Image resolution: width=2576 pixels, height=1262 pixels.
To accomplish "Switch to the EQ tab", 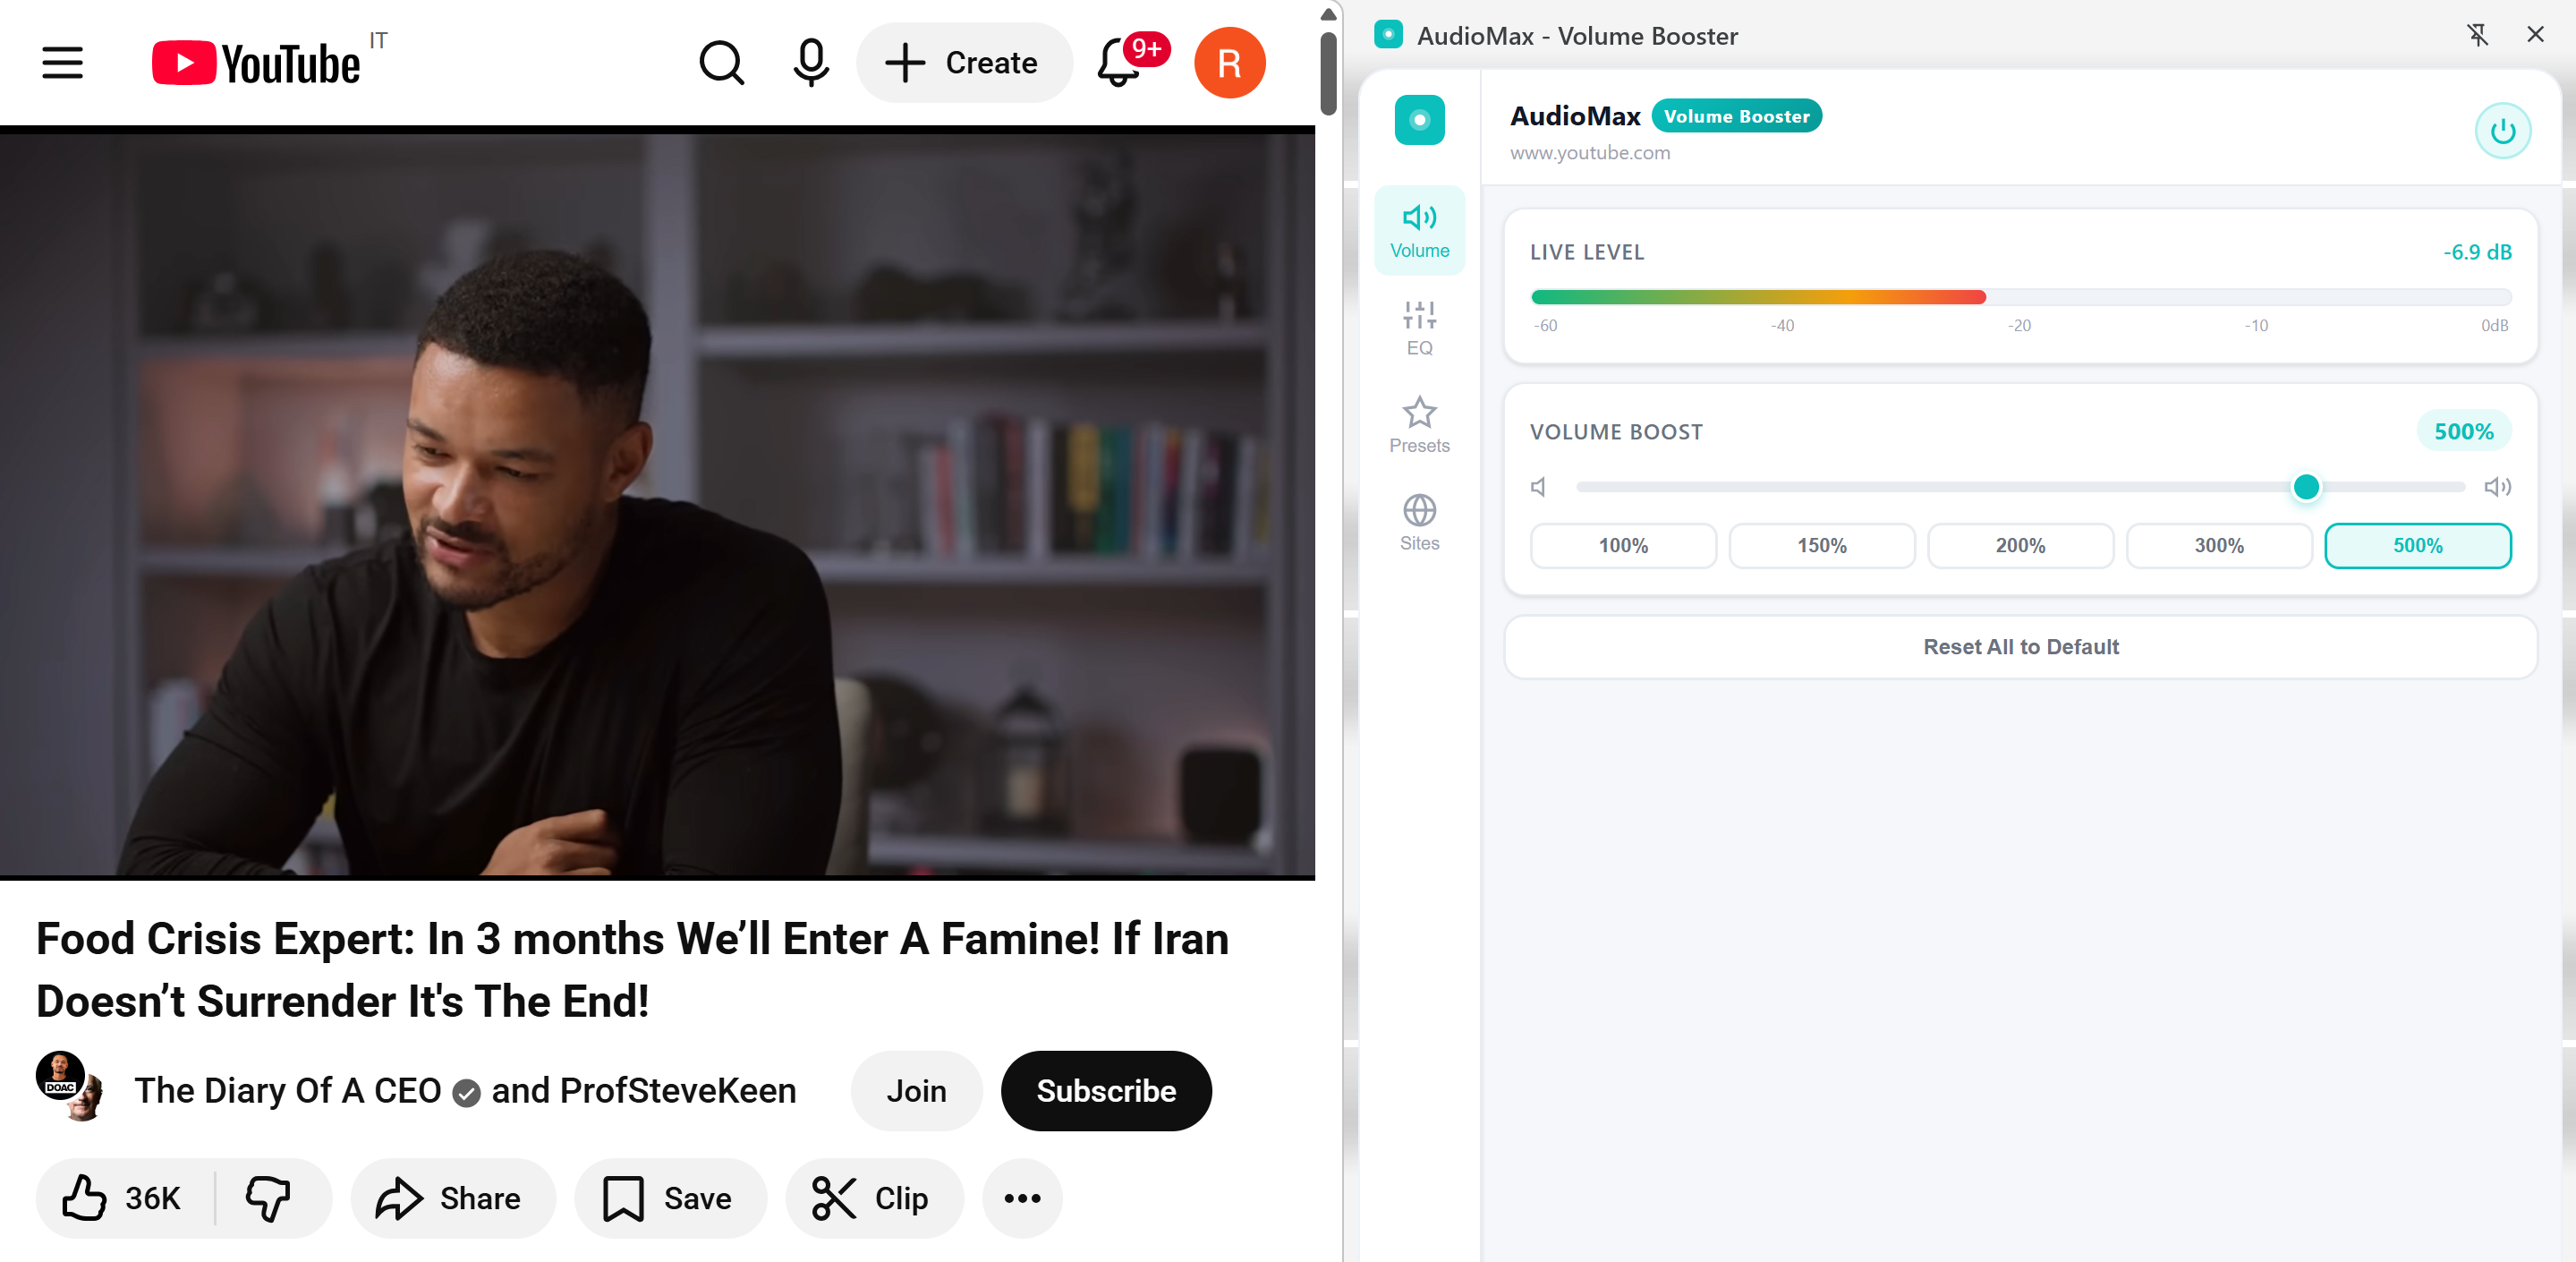I will (x=1419, y=328).
